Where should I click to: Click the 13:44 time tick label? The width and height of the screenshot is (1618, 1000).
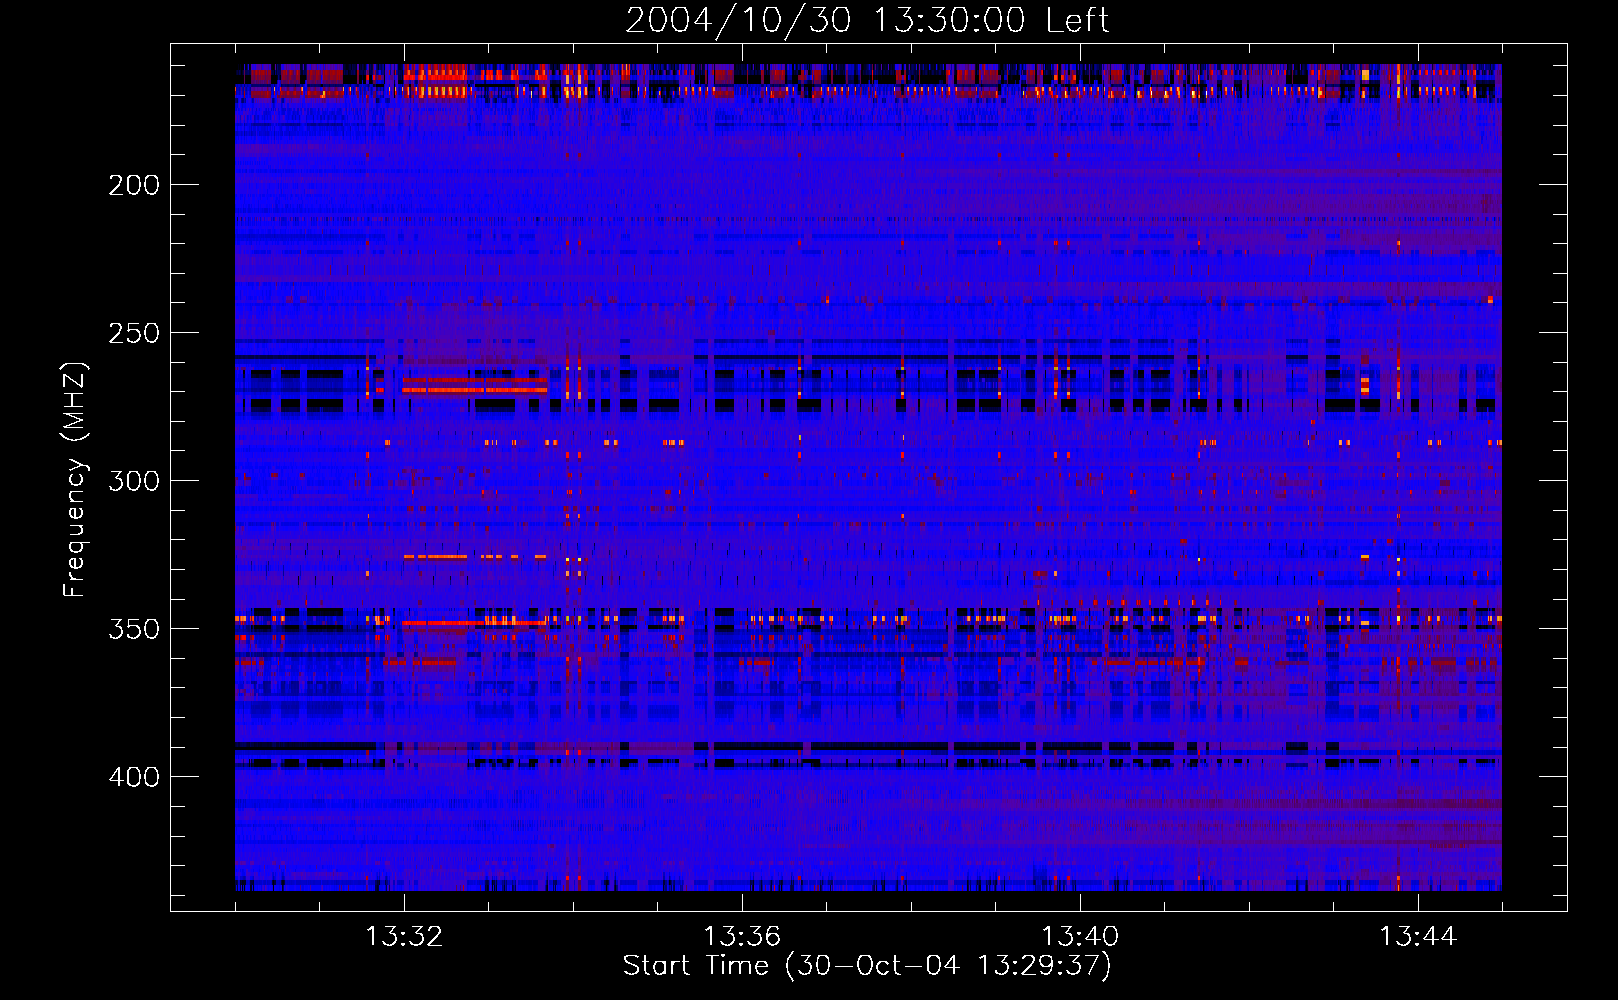tap(1418, 937)
